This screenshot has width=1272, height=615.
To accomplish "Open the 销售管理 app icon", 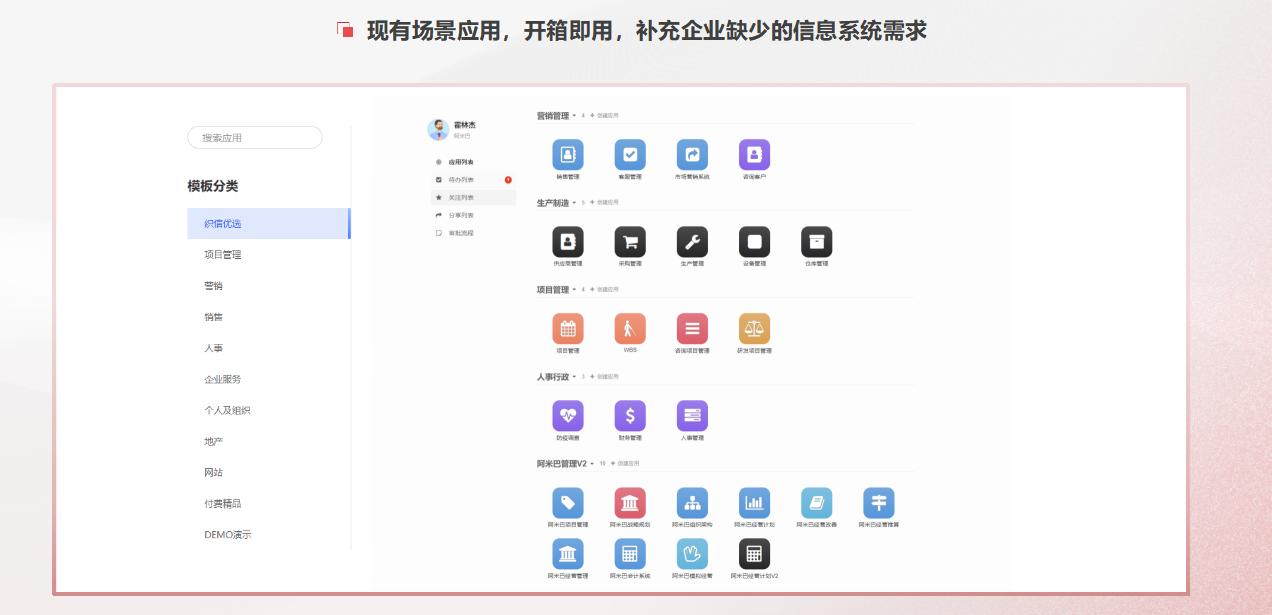I will pyautogui.click(x=568, y=155).
